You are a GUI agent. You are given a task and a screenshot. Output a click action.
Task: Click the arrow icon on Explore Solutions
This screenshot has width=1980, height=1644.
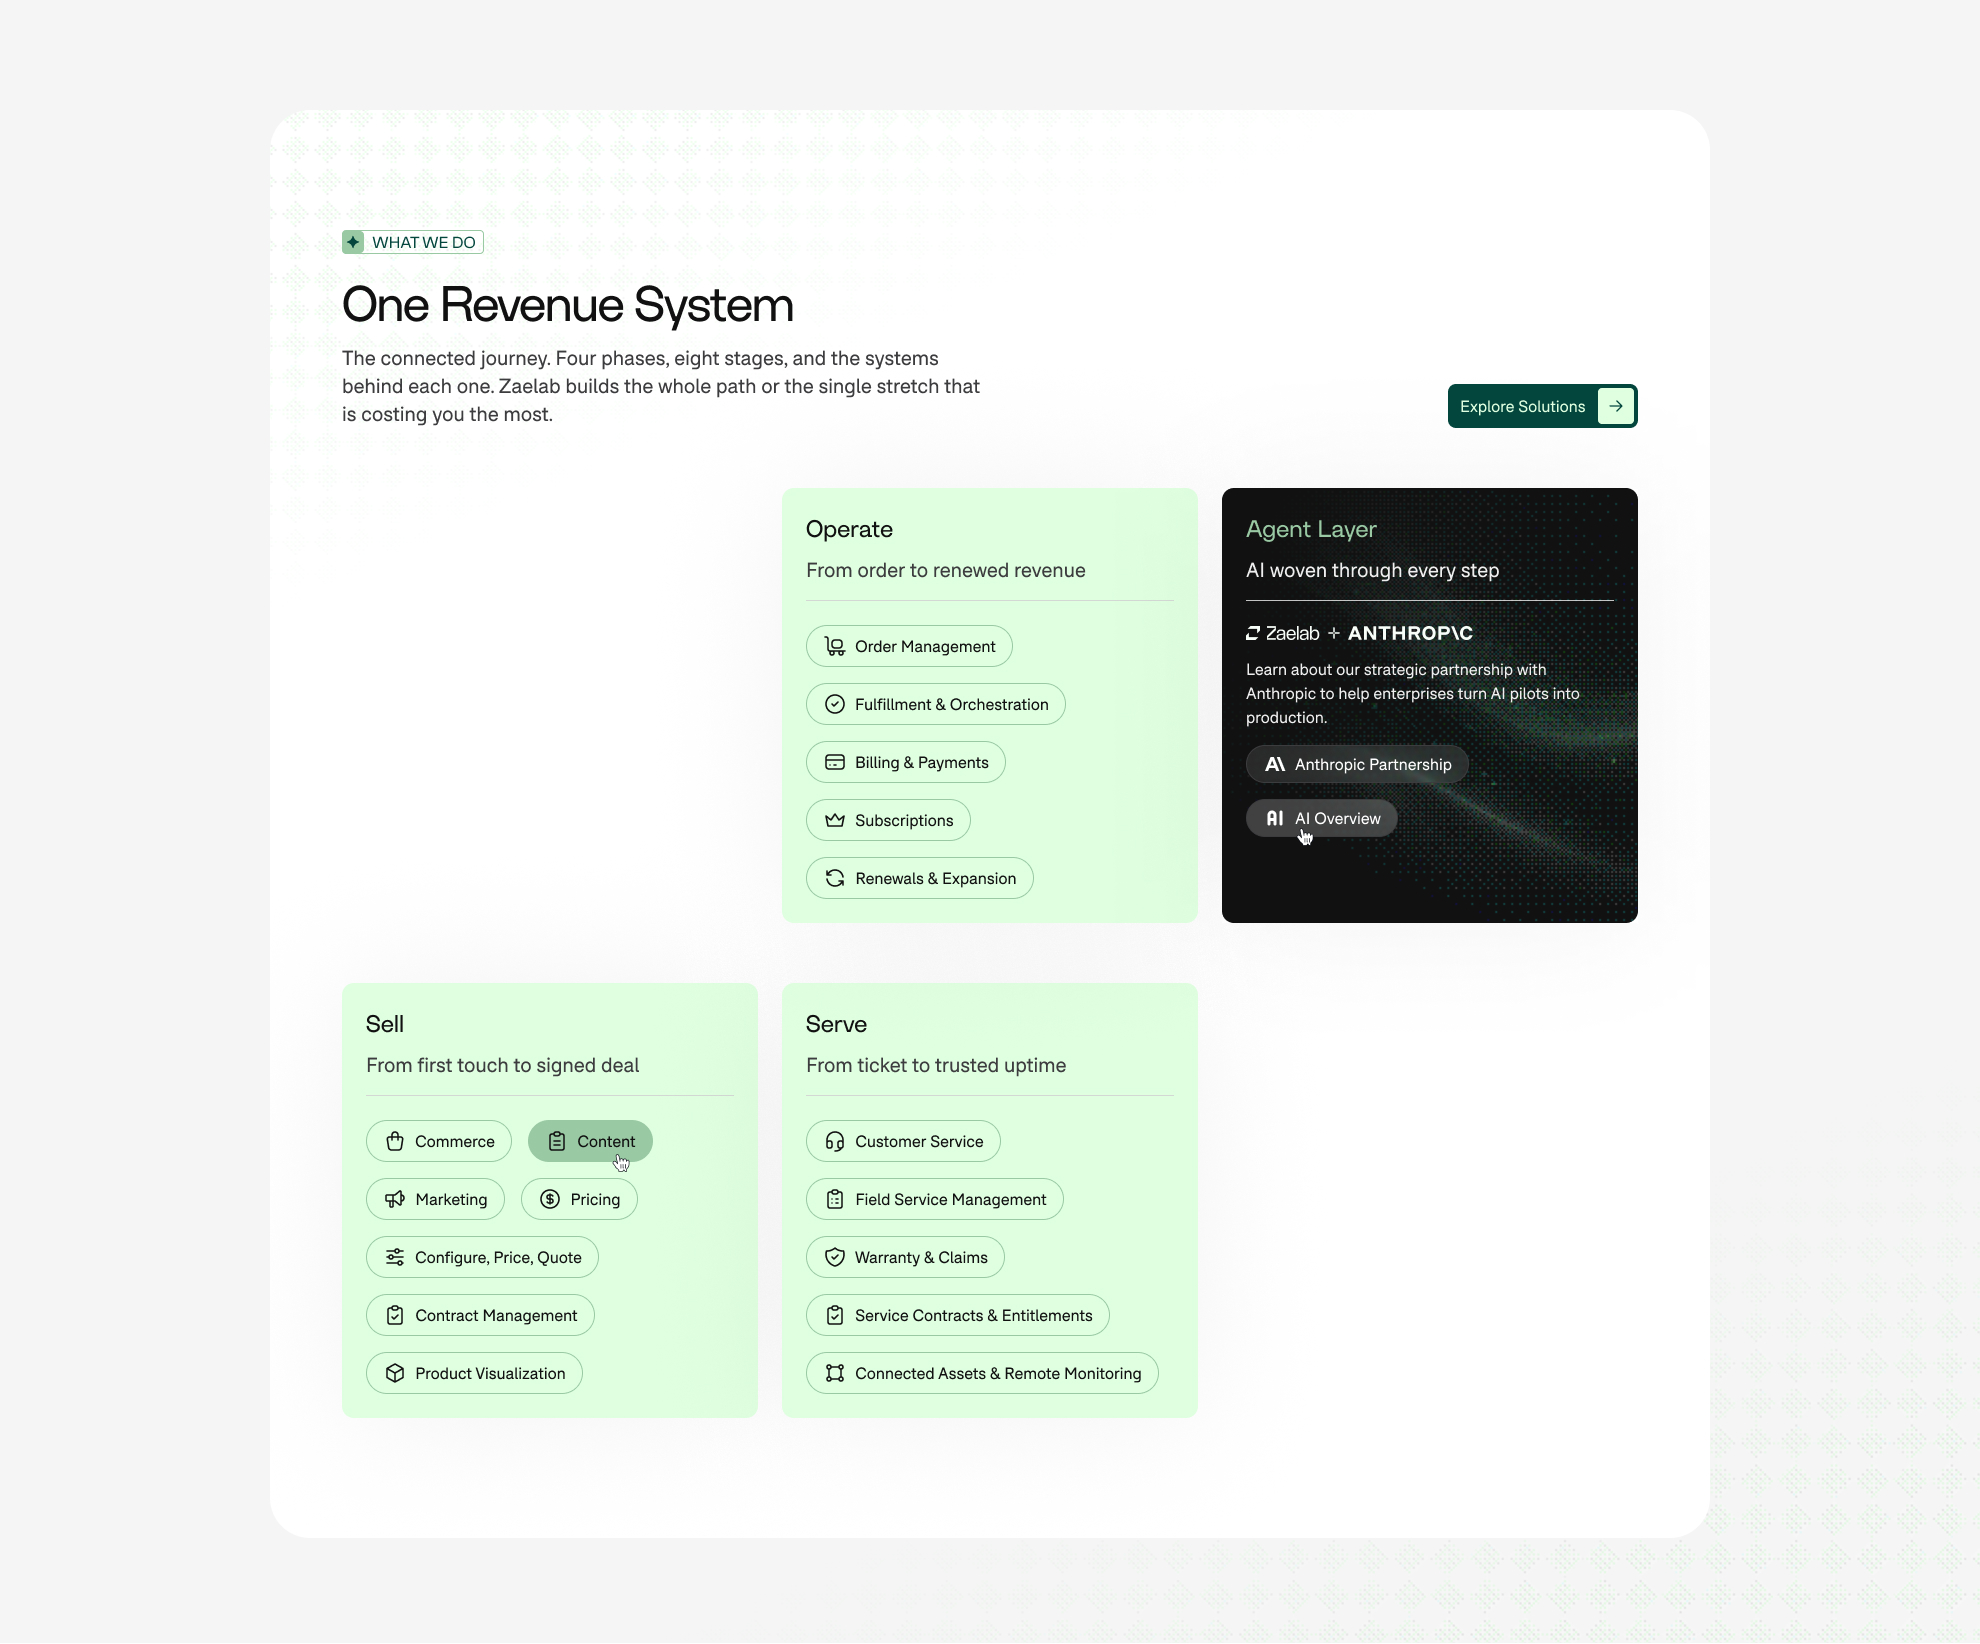coord(1616,406)
